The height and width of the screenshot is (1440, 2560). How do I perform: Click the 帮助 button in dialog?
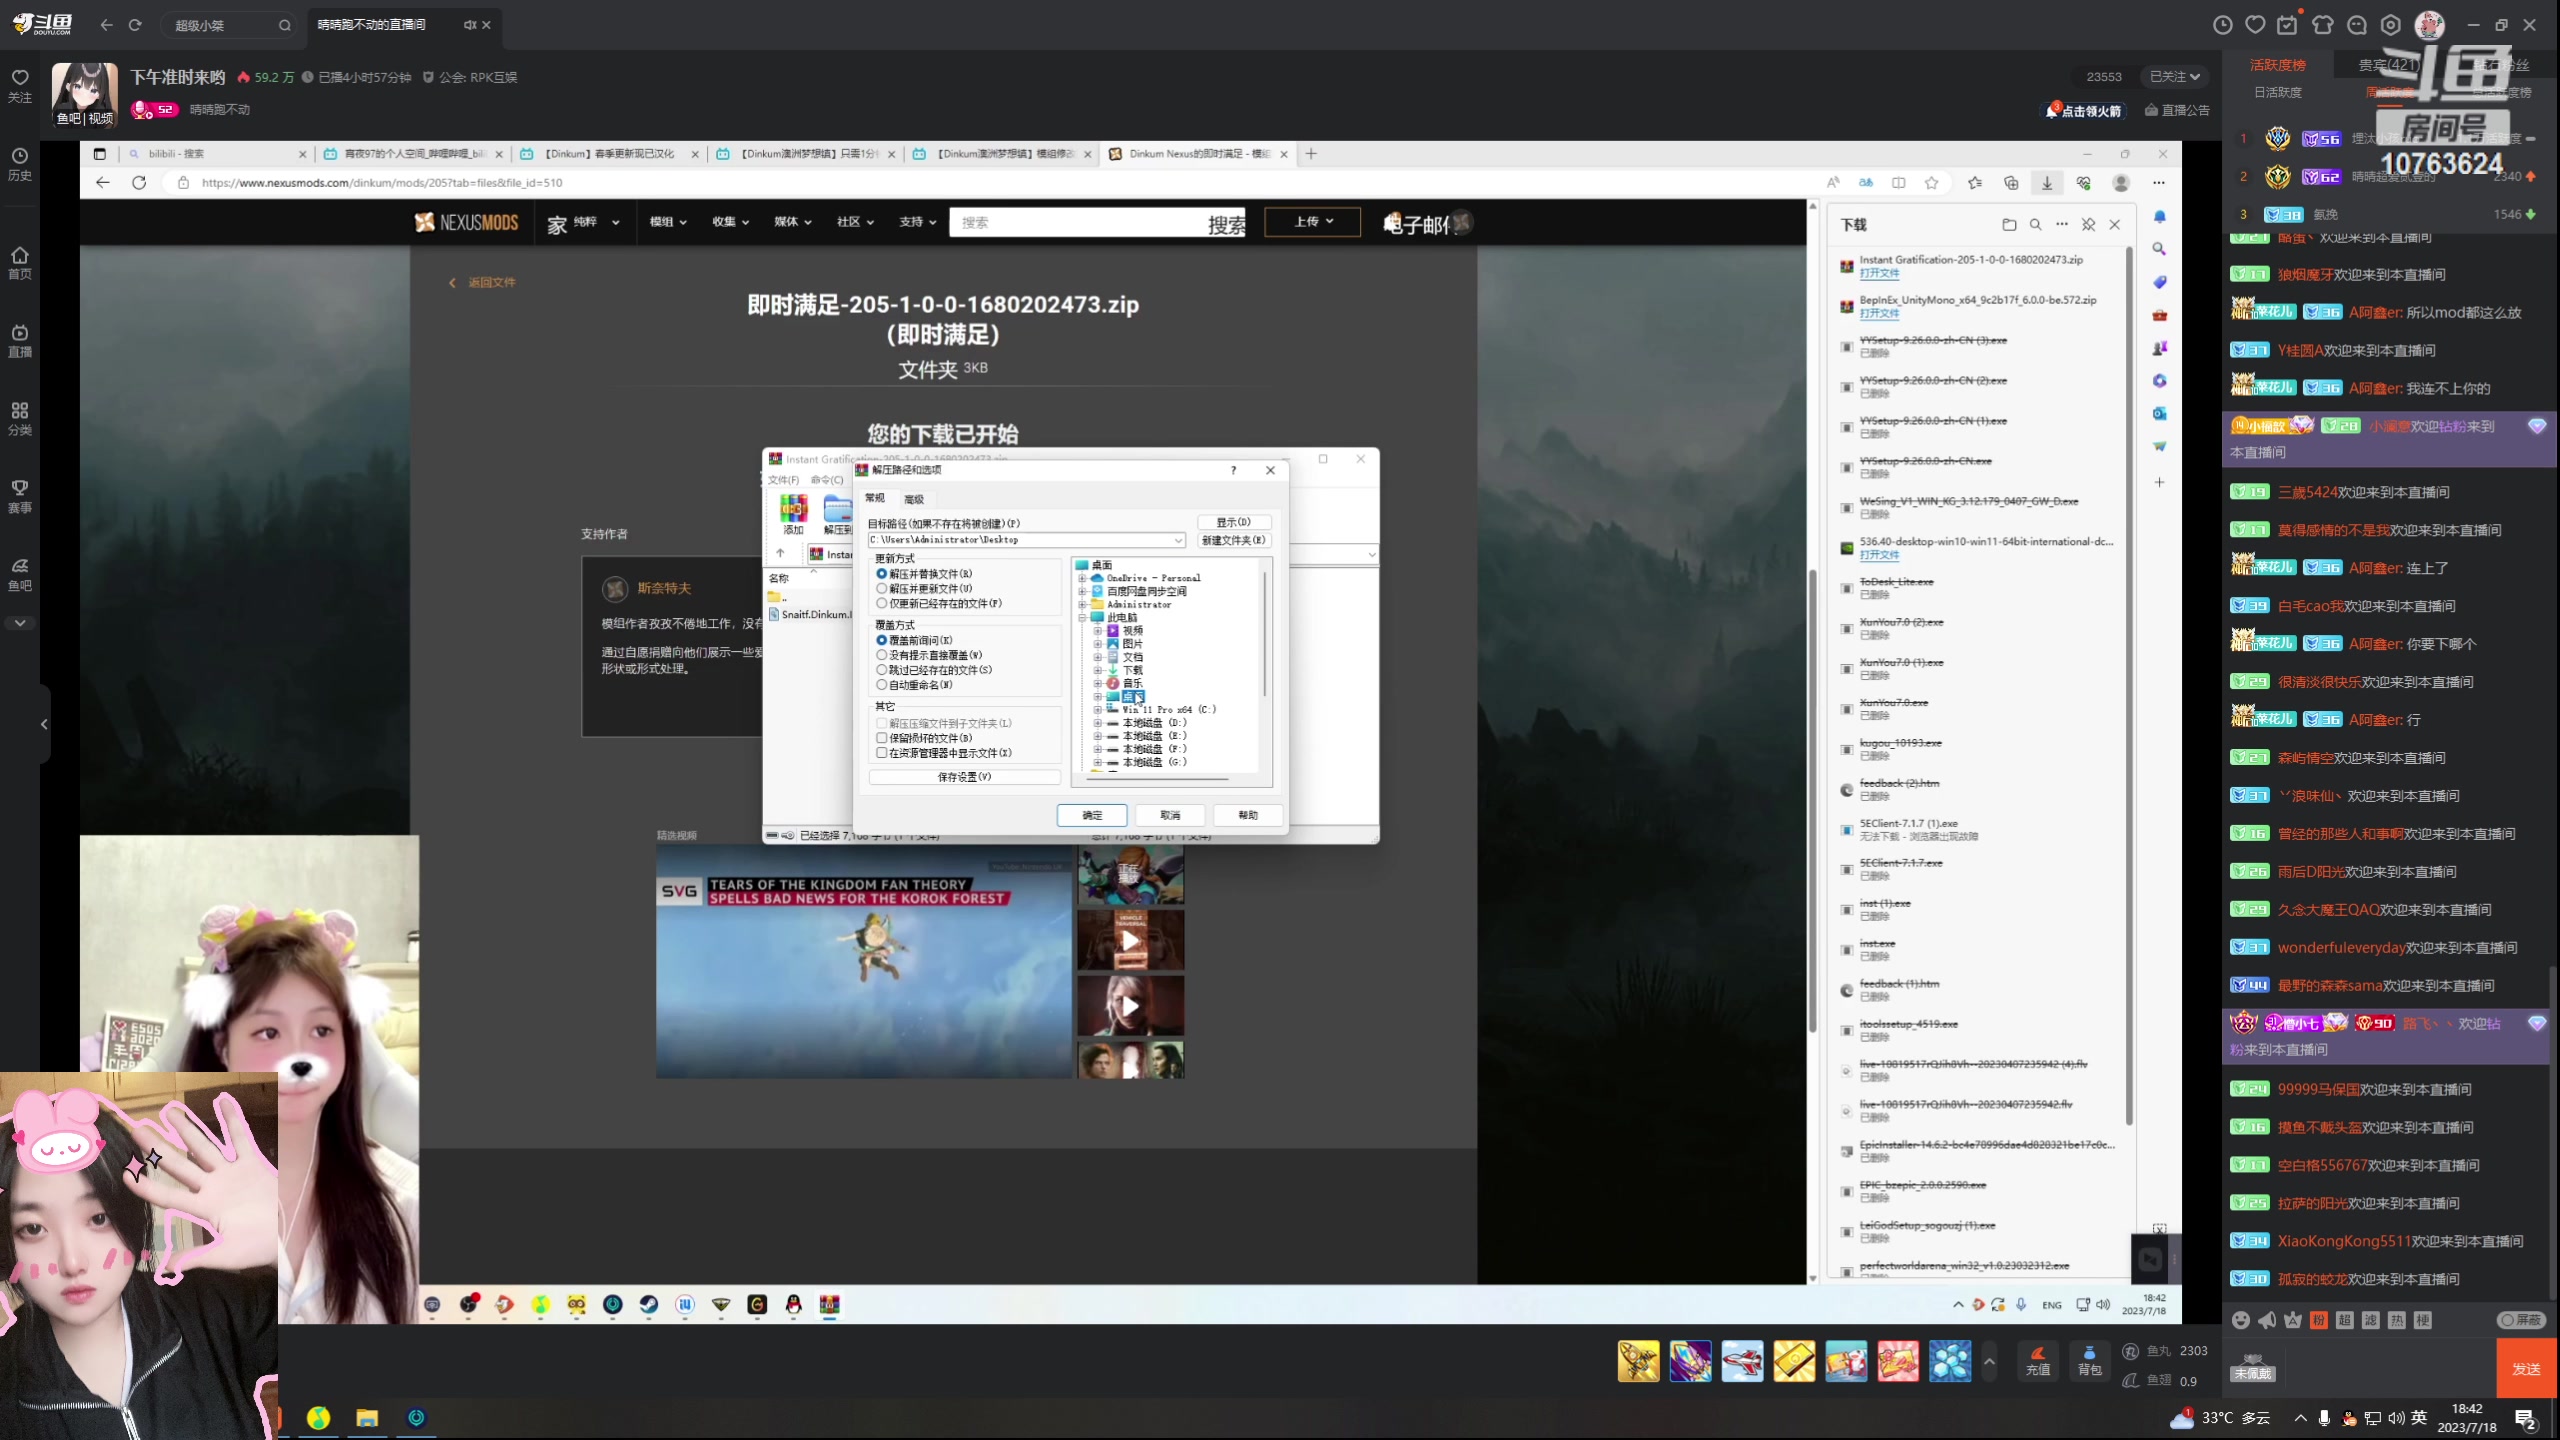pos(1248,815)
